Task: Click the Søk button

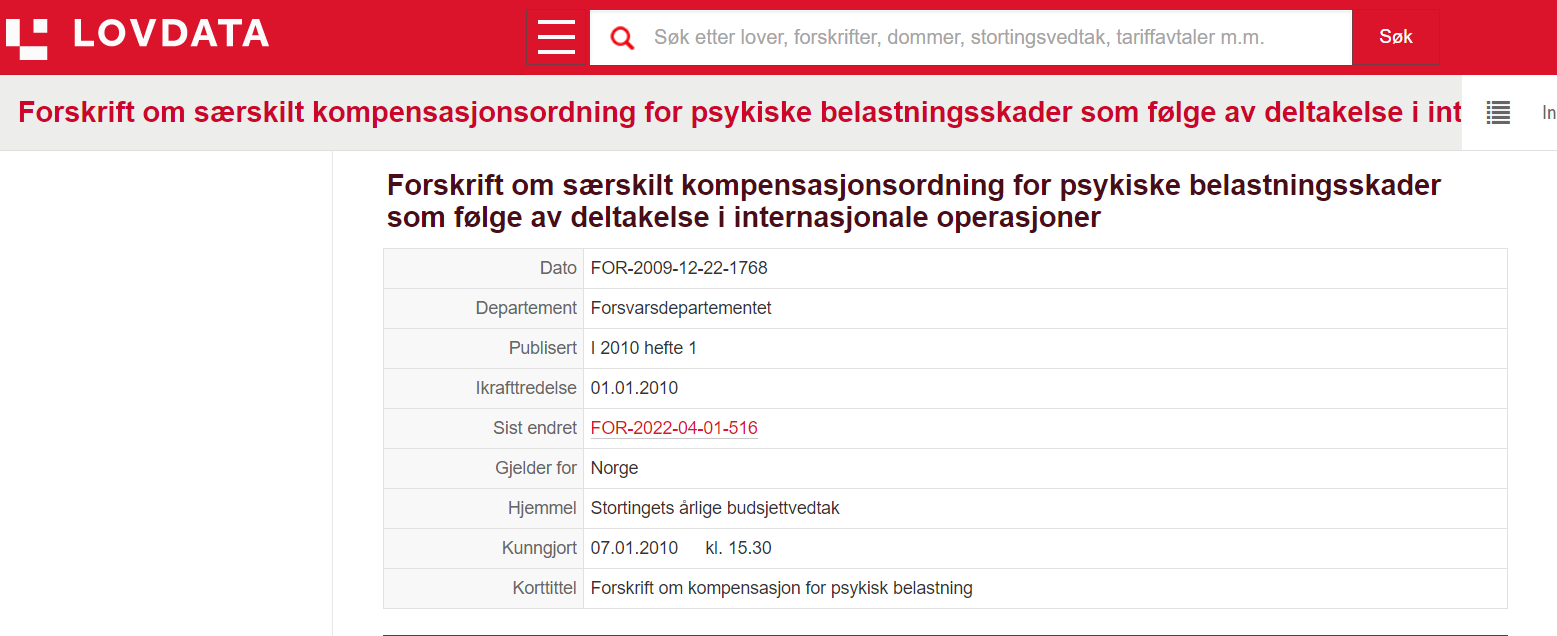Action: click(1396, 38)
